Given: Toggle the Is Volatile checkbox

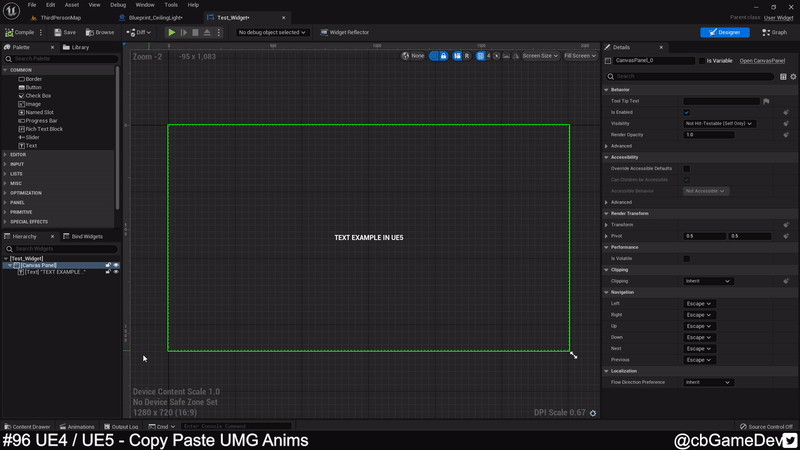Looking at the screenshot, I should point(687,258).
